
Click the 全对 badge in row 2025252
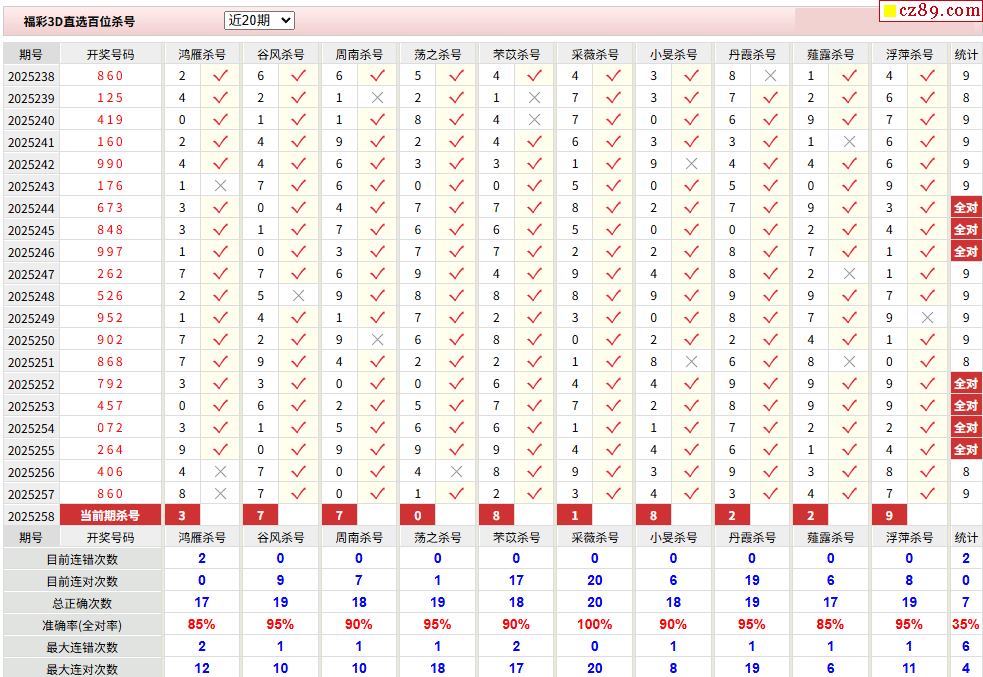966,384
